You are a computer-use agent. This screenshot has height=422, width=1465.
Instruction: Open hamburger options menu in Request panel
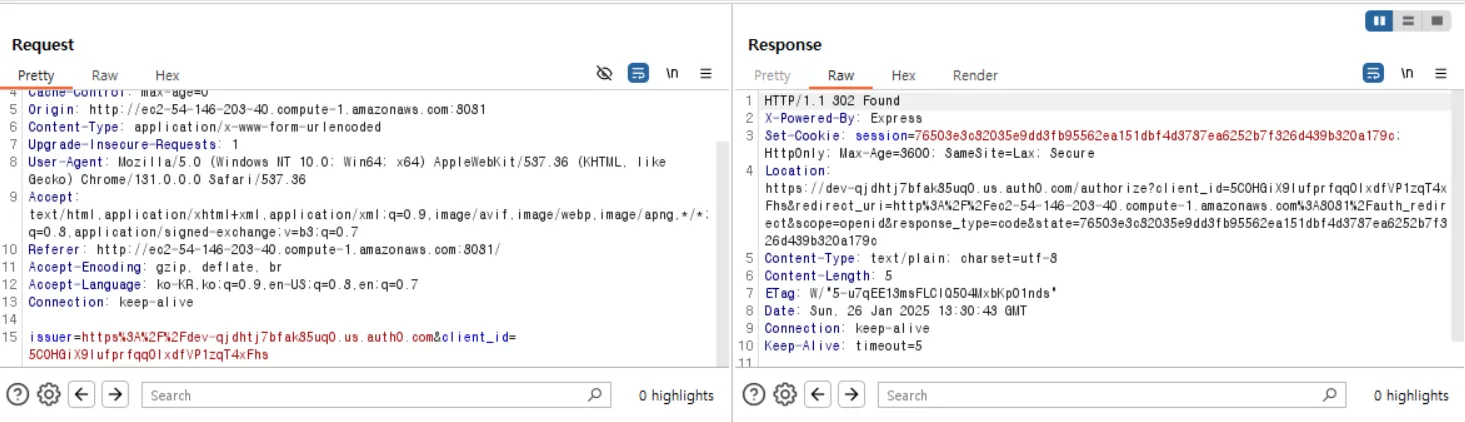[x=705, y=73]
